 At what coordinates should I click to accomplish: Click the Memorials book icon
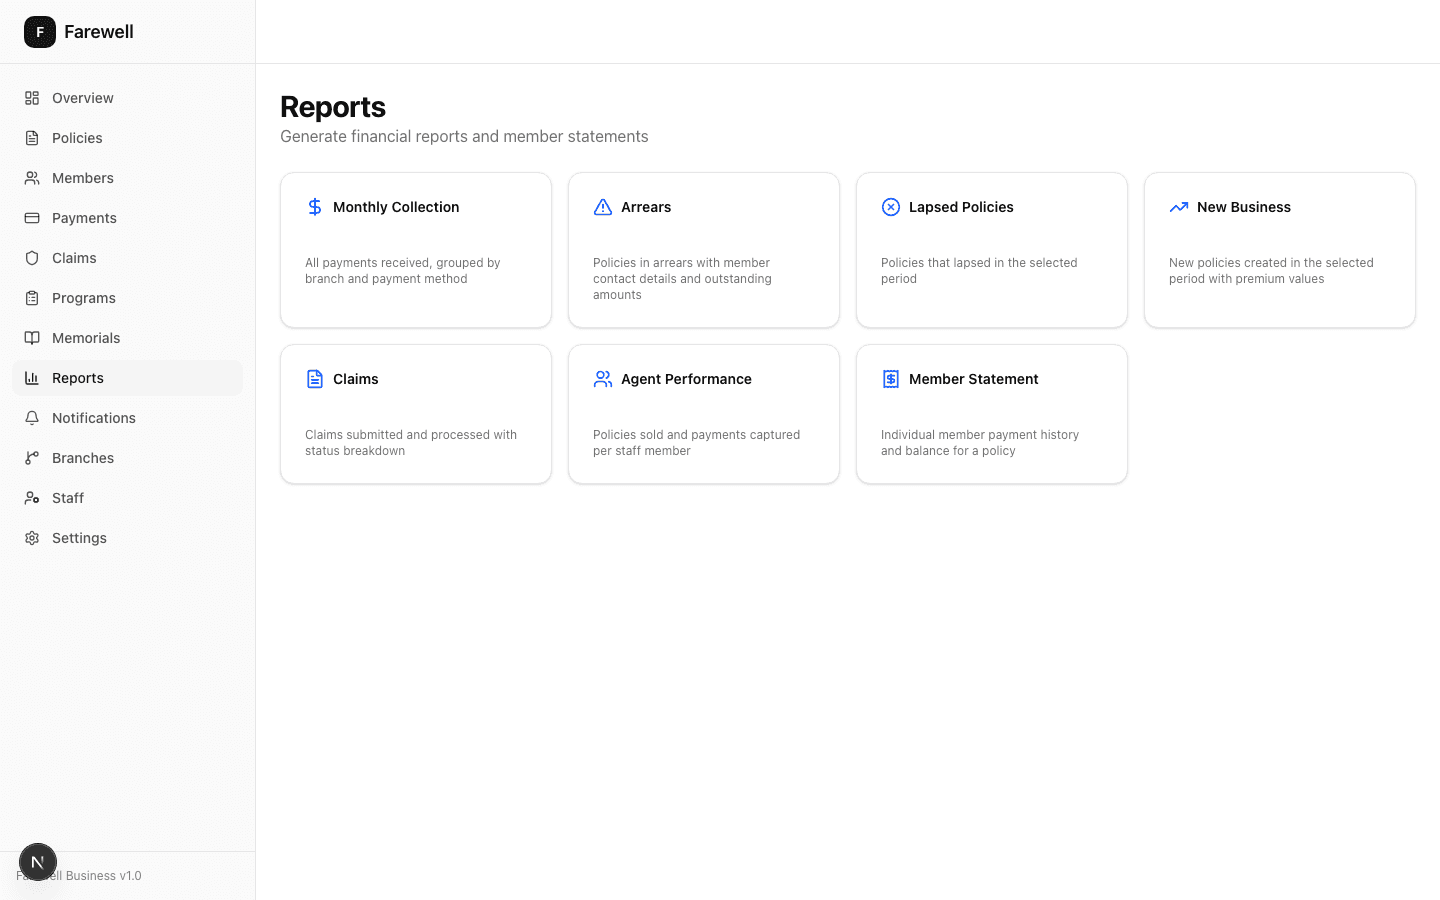click(31, 337)
